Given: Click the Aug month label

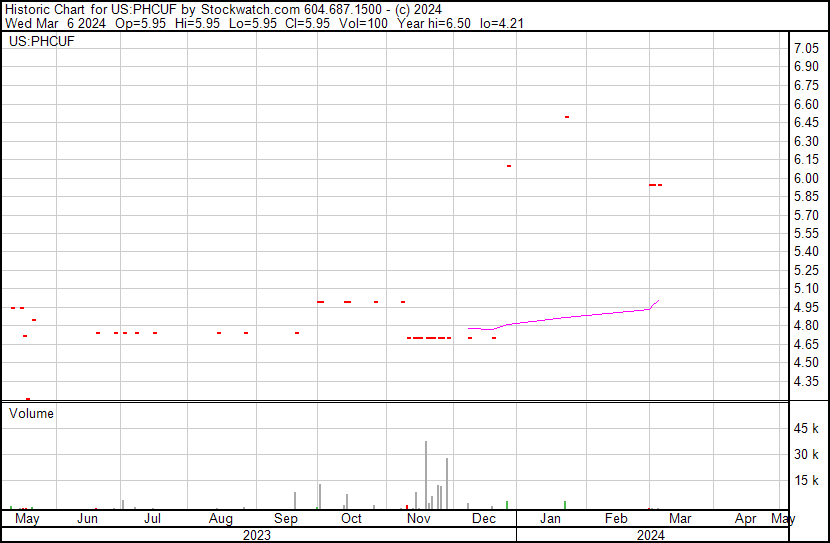Looking at the screenshot, I should (221, 518).
